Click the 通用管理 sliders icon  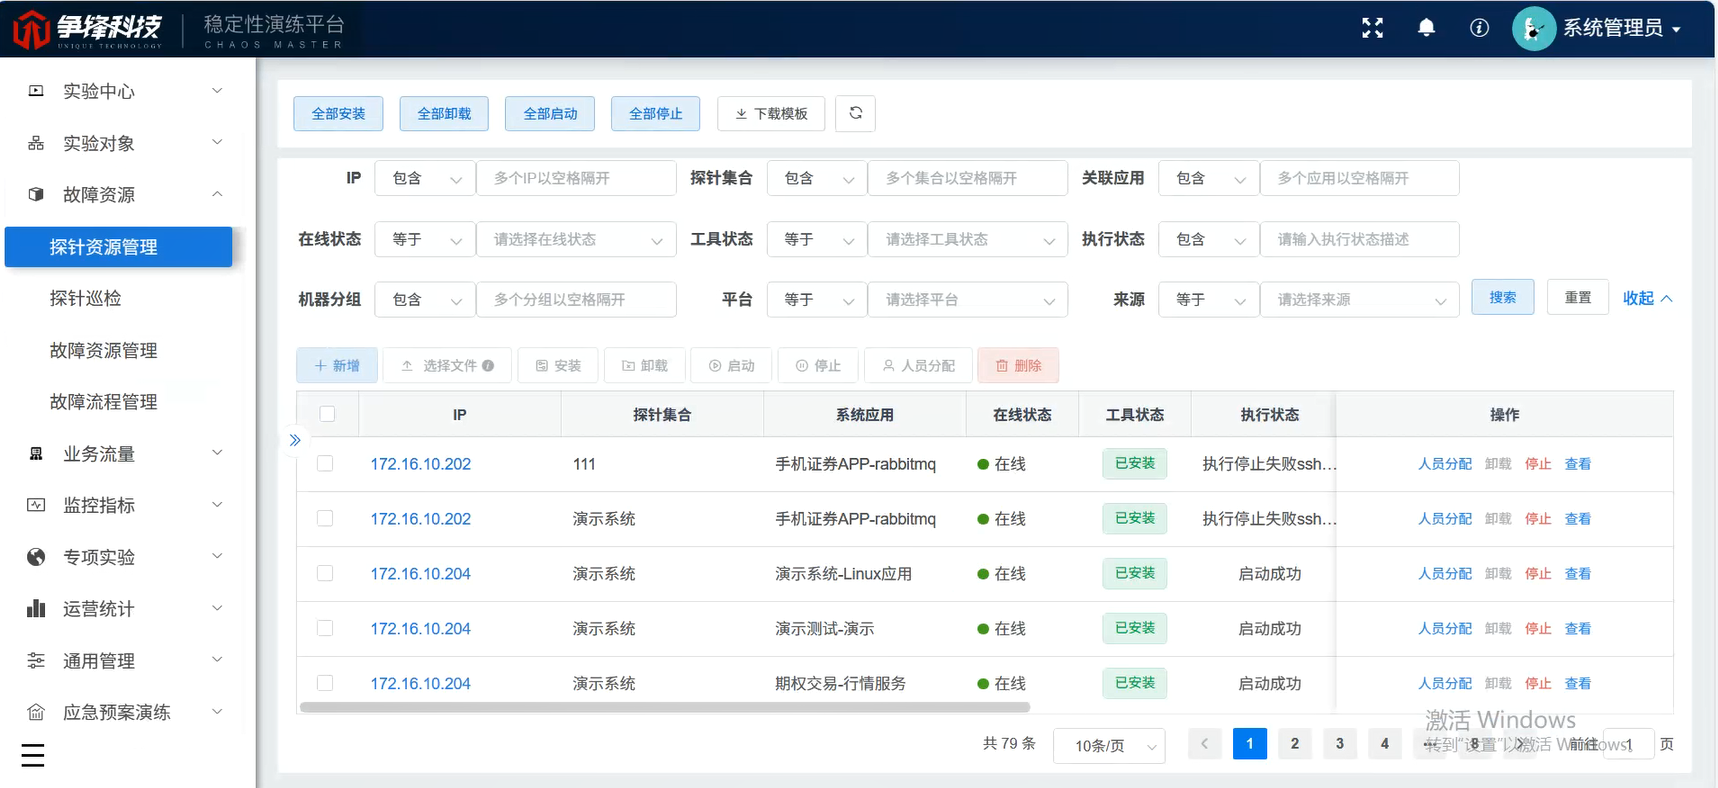36,660
